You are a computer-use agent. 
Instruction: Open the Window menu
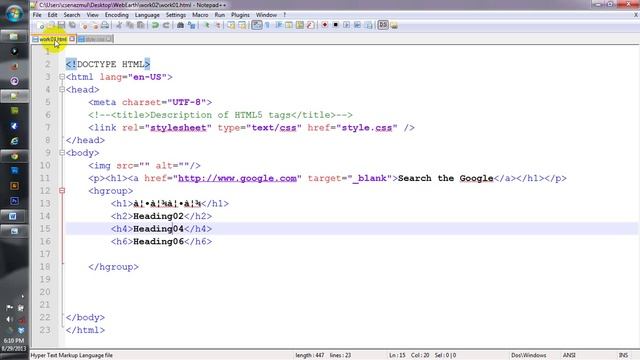[x=266, y=15]
